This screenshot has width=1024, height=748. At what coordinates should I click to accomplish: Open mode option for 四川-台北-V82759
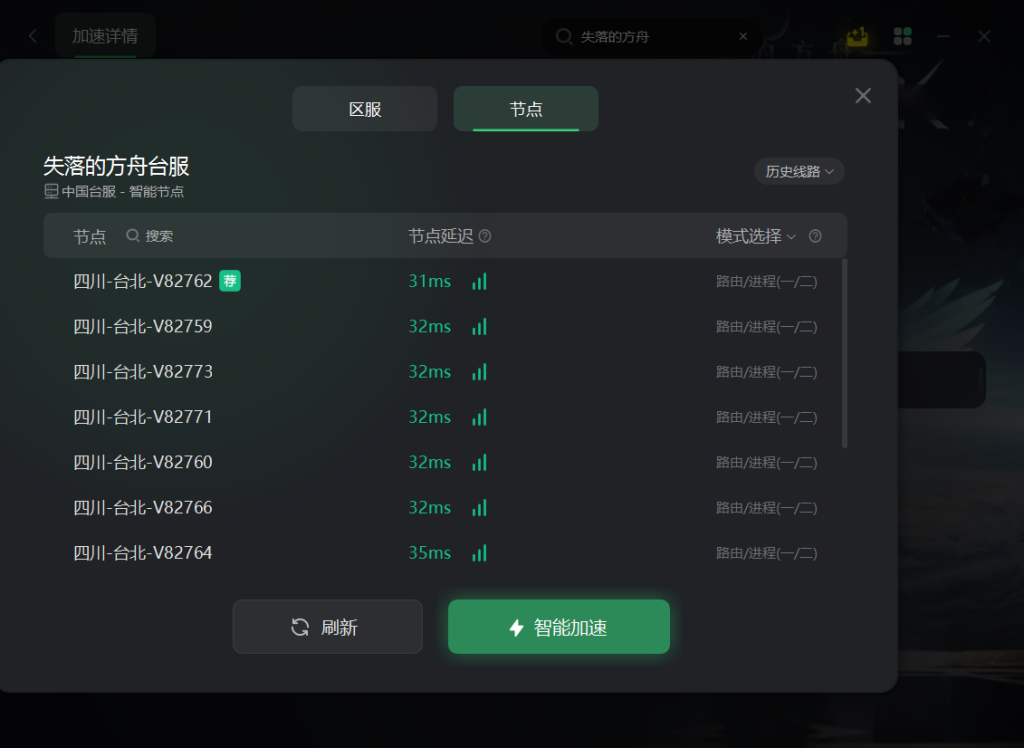[x=767, y=327]
